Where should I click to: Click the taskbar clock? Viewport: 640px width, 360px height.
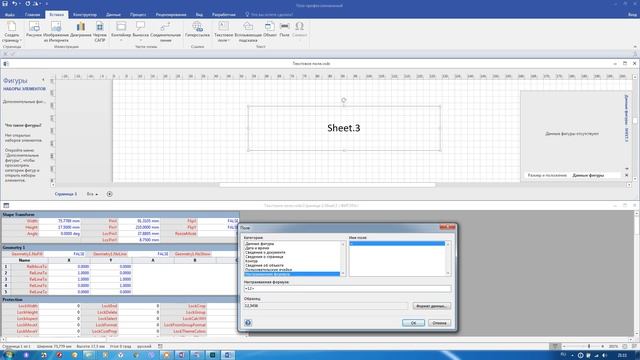622,355
